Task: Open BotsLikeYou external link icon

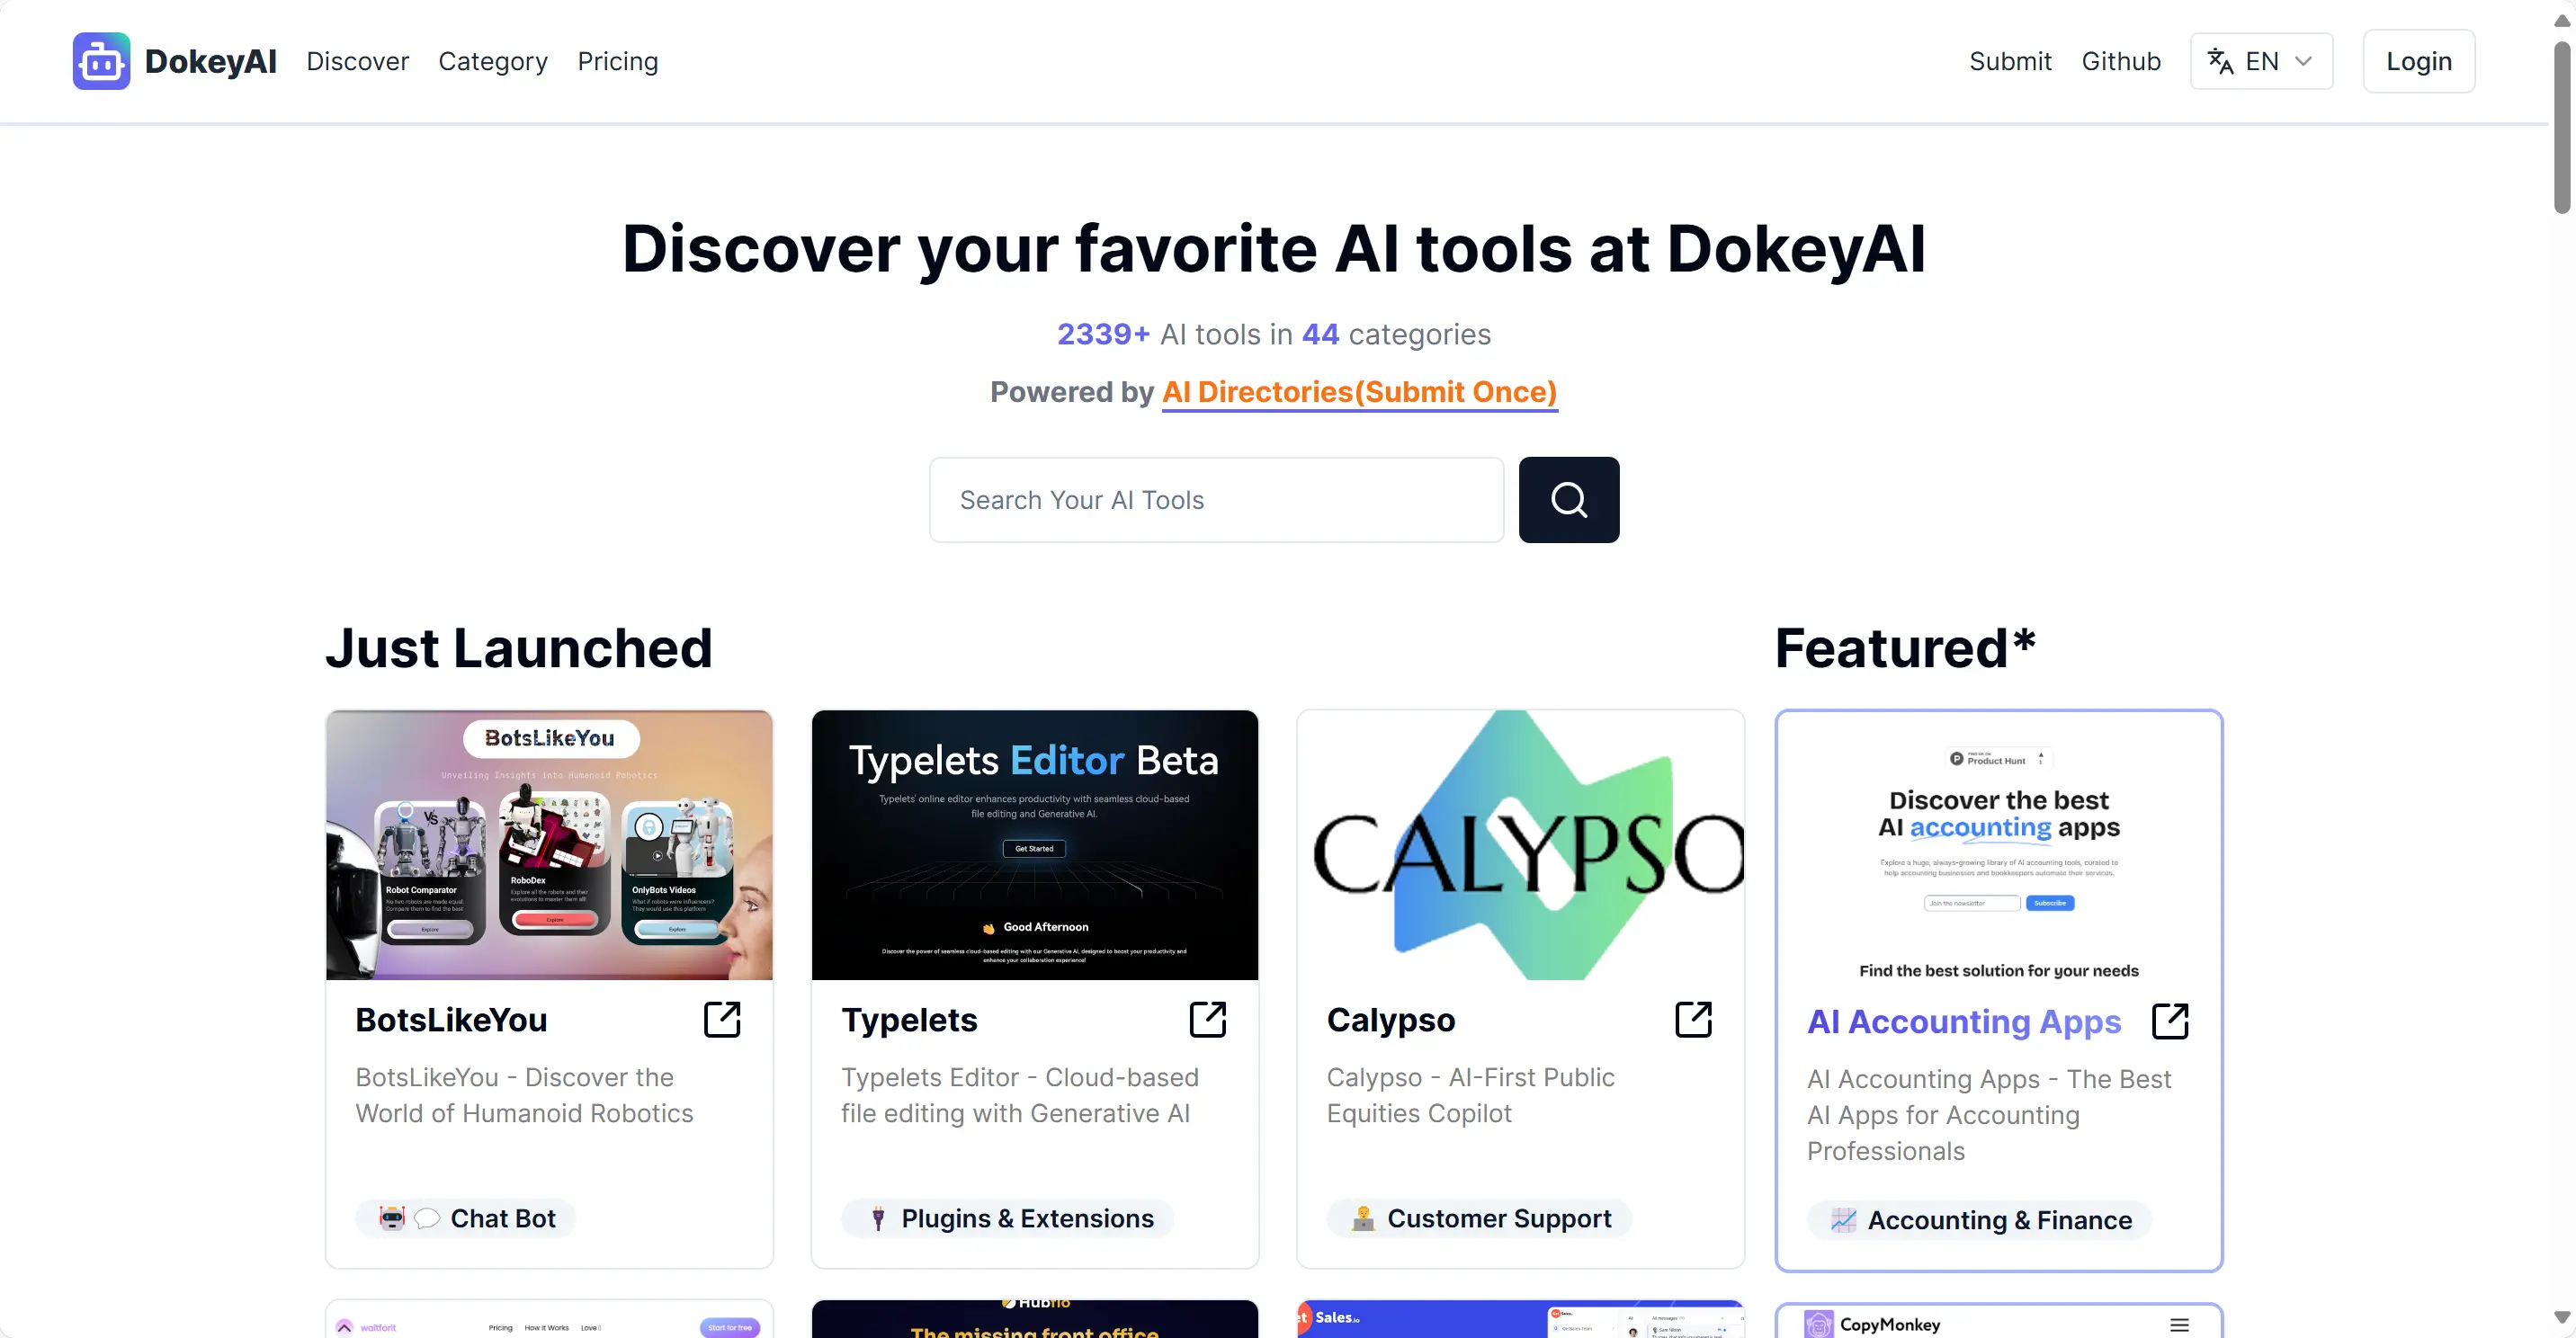Action: (x=722, y=1020)
